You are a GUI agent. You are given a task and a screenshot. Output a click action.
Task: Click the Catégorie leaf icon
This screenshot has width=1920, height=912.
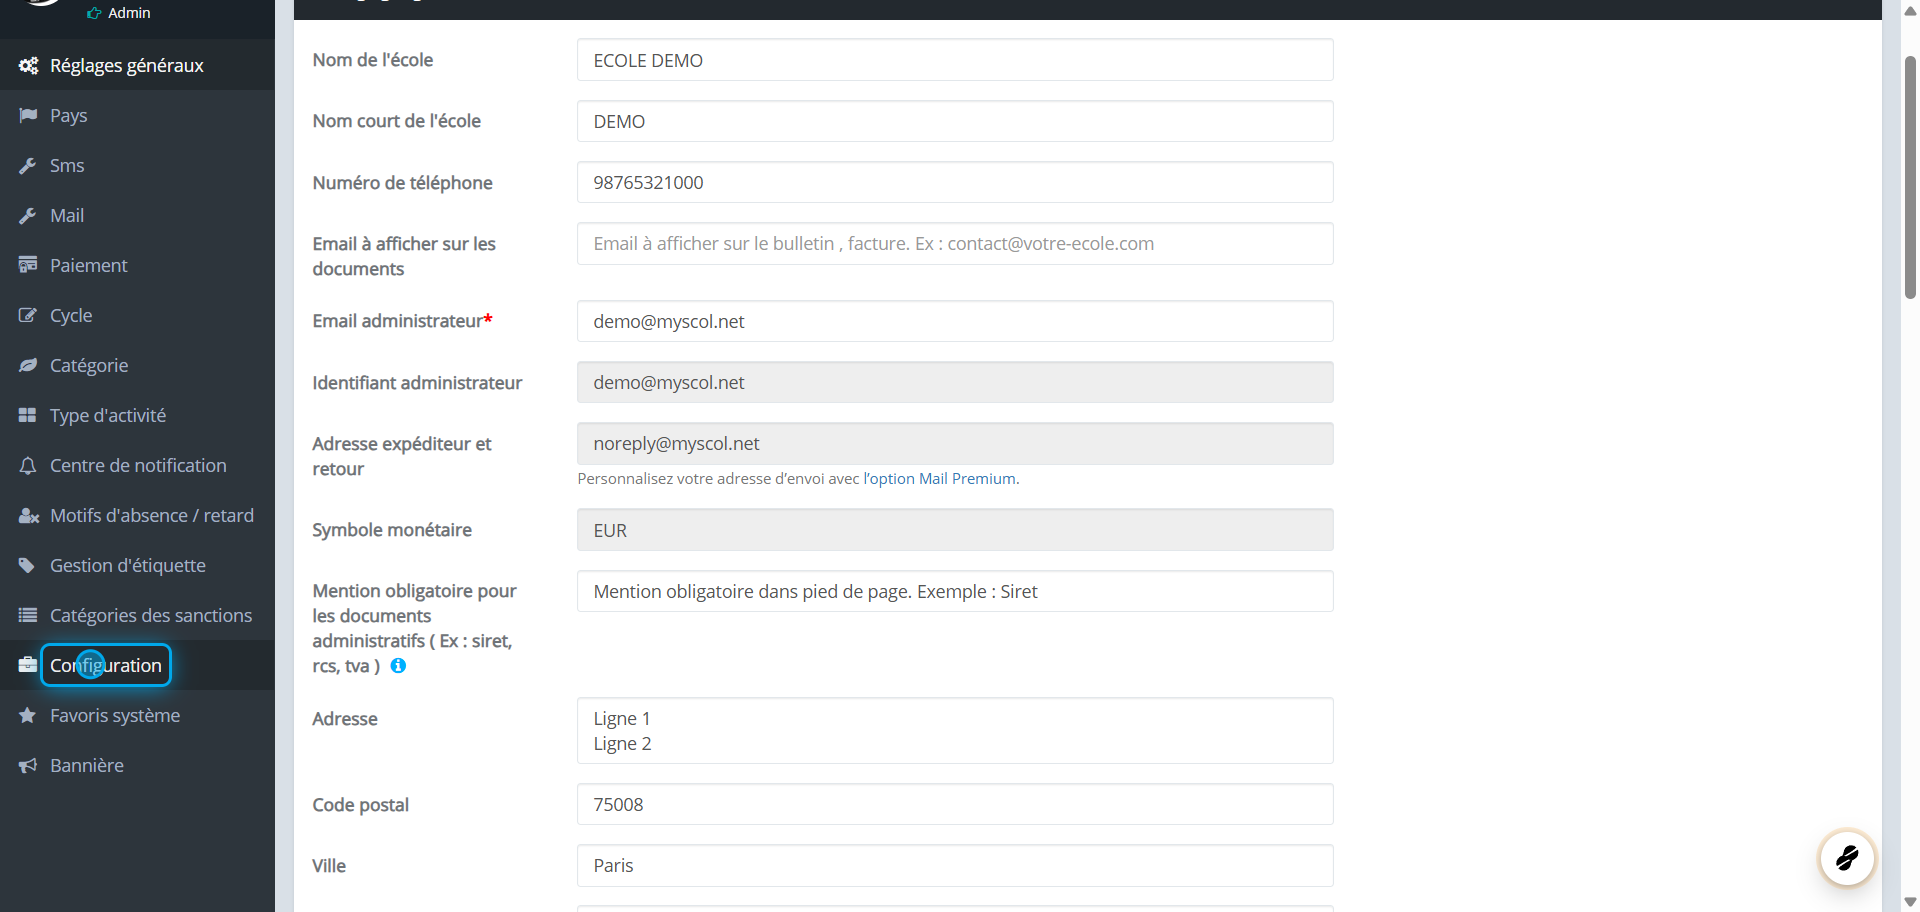[x=28, y=366]
